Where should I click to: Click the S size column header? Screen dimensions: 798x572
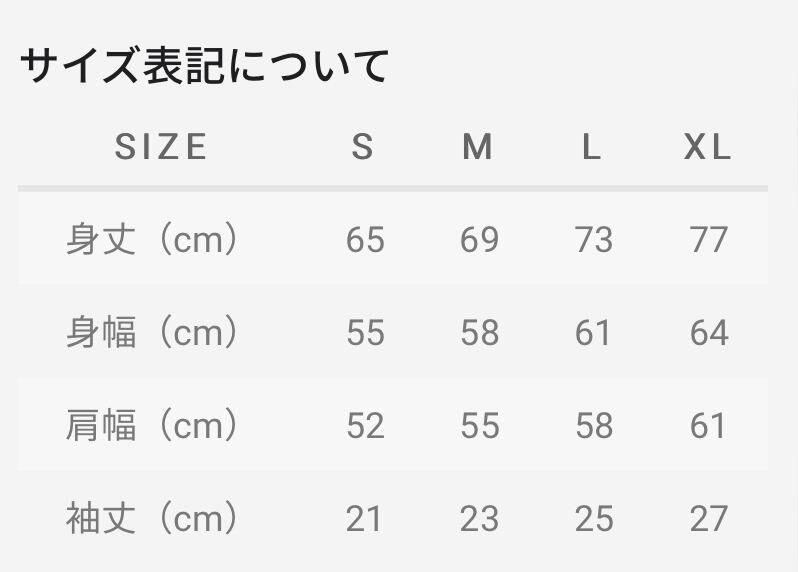pyautogui.click(x=363, y=148)
